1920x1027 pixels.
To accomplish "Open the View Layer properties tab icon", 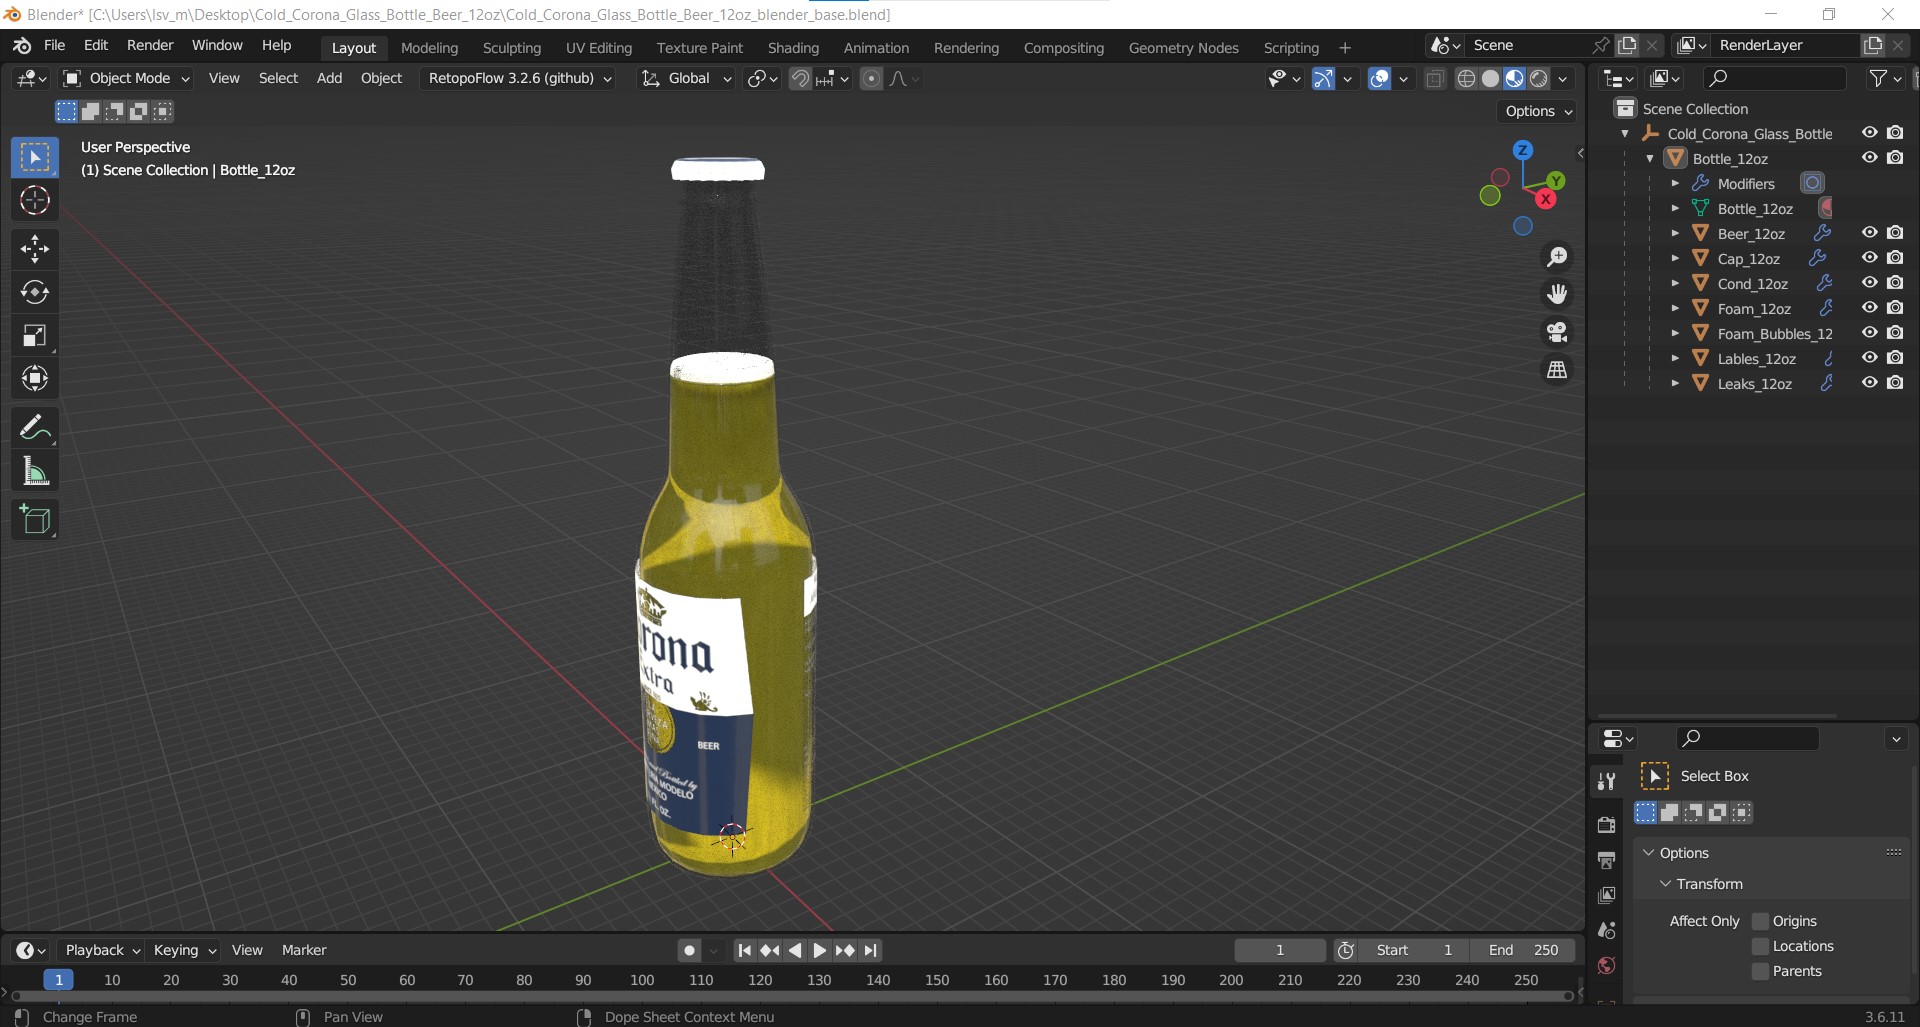I will [x=1606, y=895].
